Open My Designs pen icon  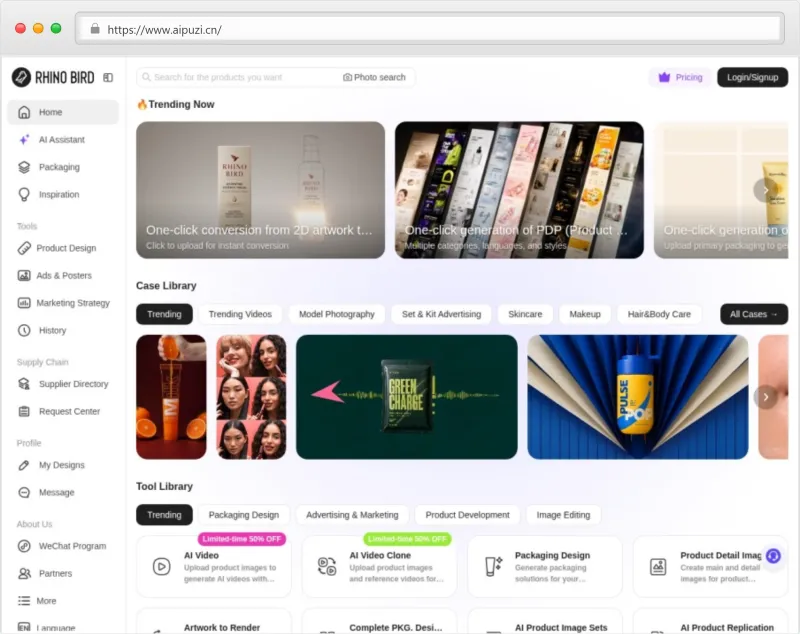click(24, 465)
